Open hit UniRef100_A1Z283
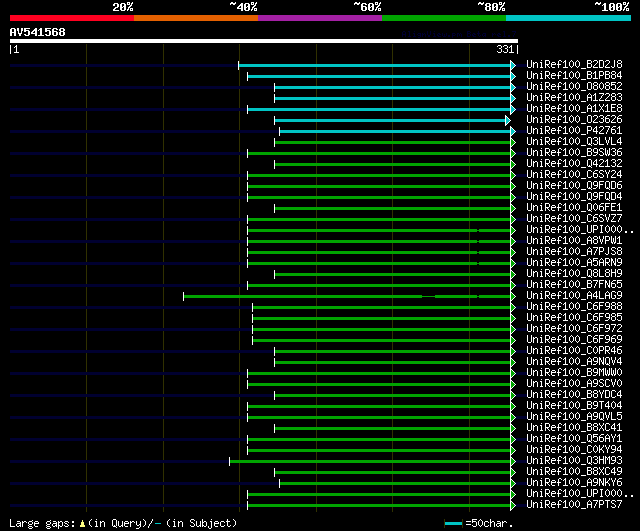 click(x=574, y=98)
